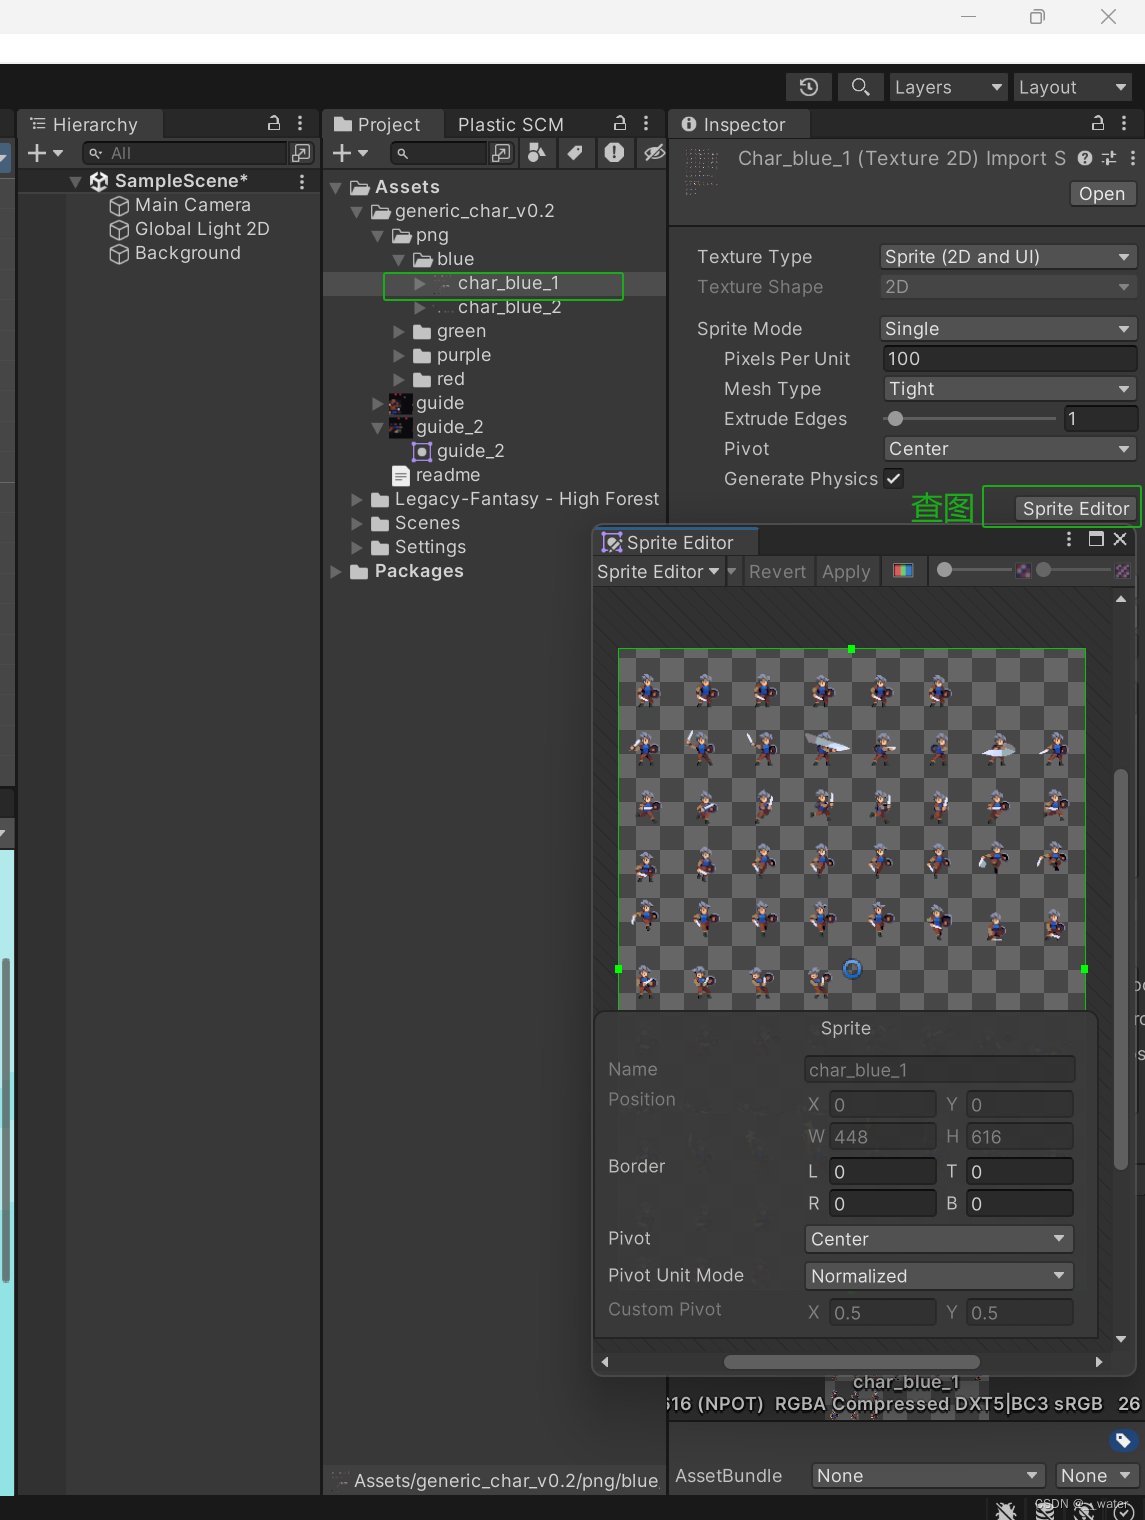This screenshot has width=1145, height=1520.
Task: Open the Mesh Type dropdown
Action: click(x=1009, y=389)
